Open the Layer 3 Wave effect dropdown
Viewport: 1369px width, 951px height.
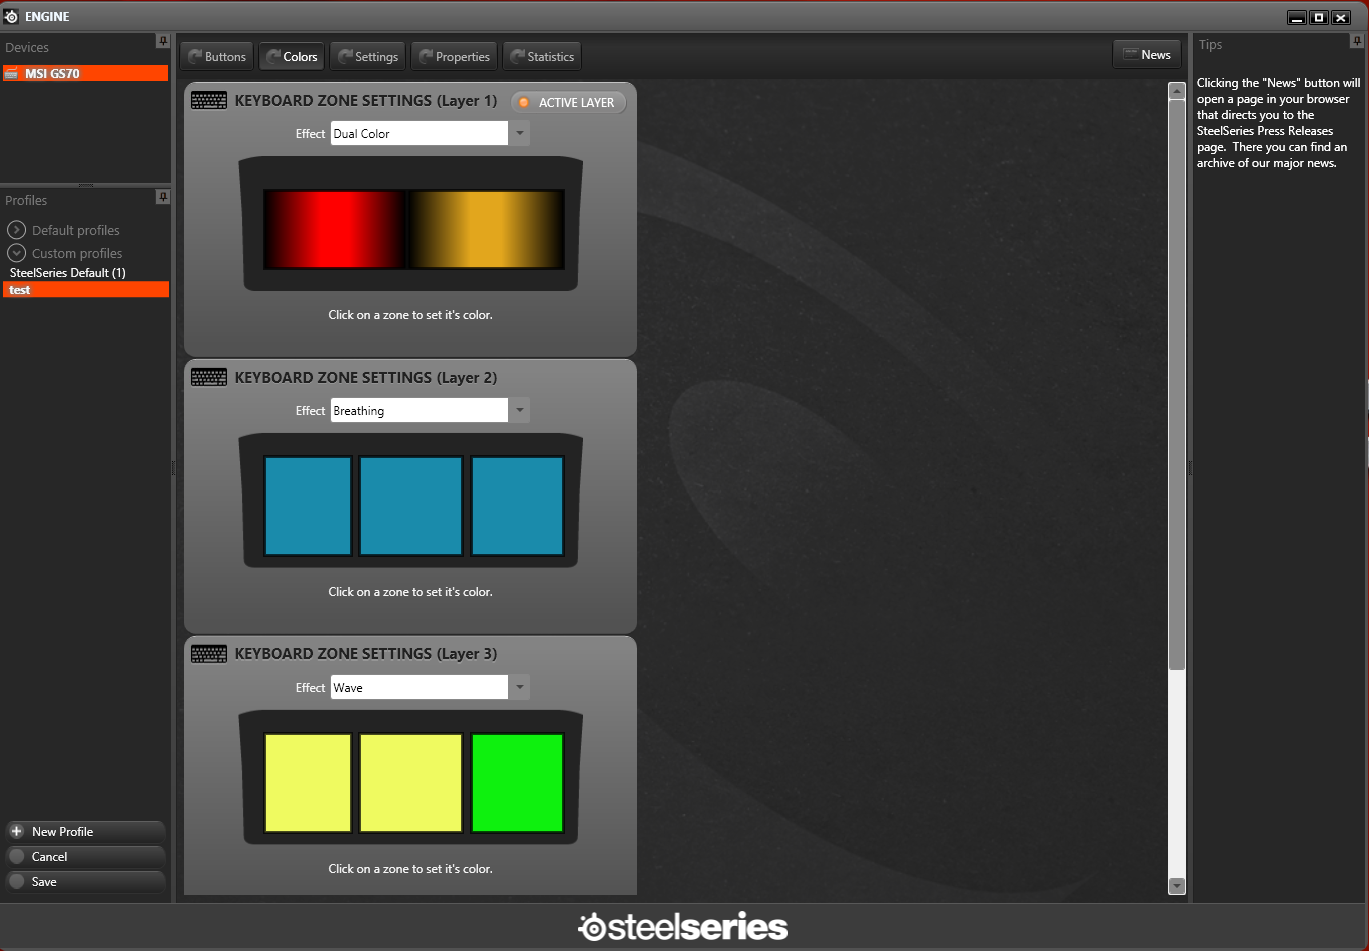coord(519,688)
